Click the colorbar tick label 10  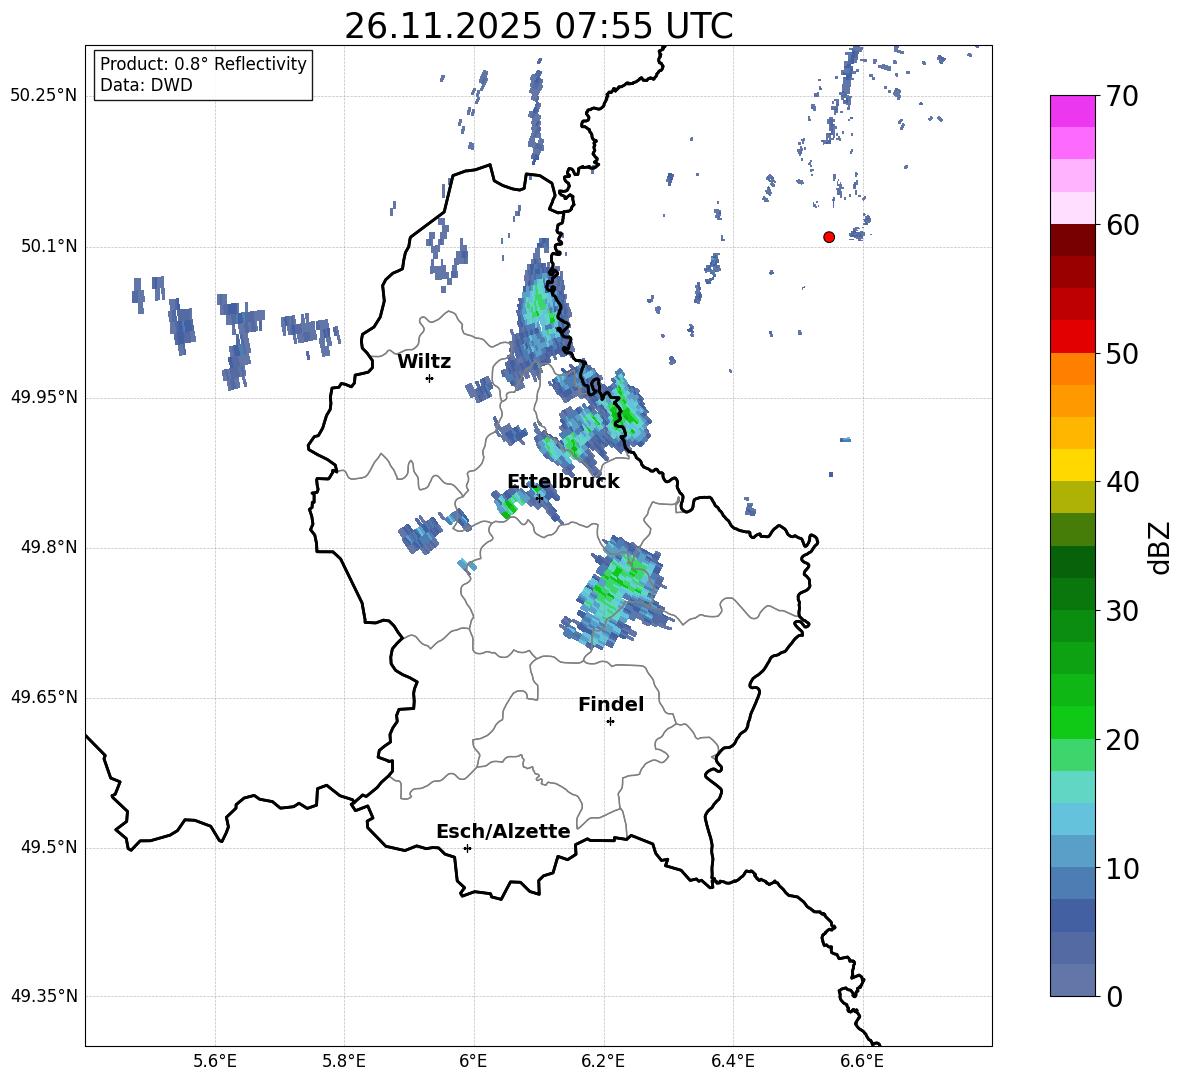1122,868
